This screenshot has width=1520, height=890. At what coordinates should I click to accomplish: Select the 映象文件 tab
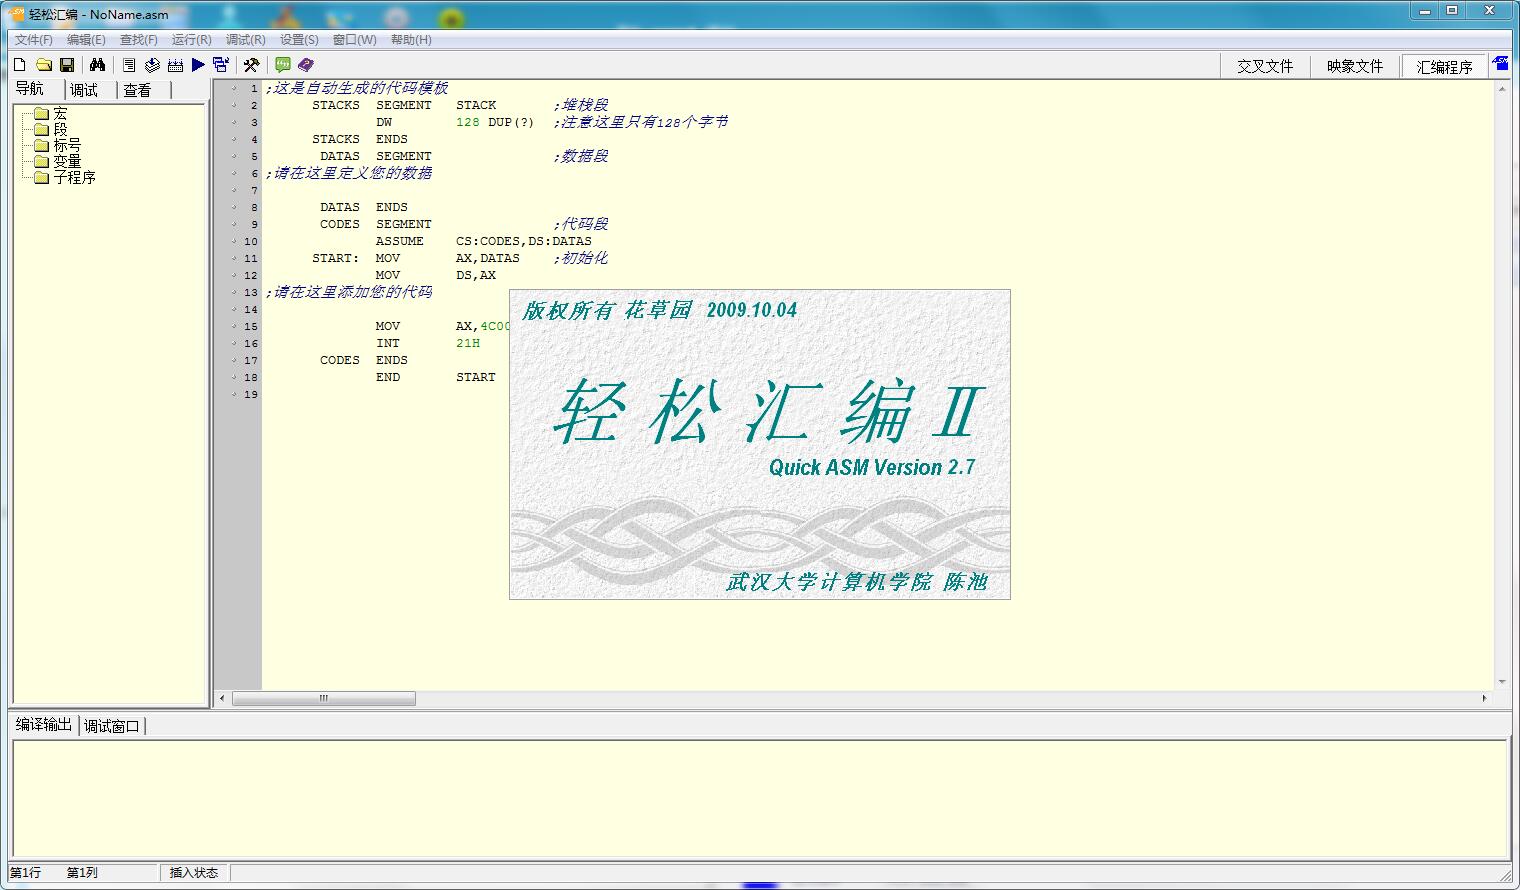pyautogui.click(x=1355, y=66)
